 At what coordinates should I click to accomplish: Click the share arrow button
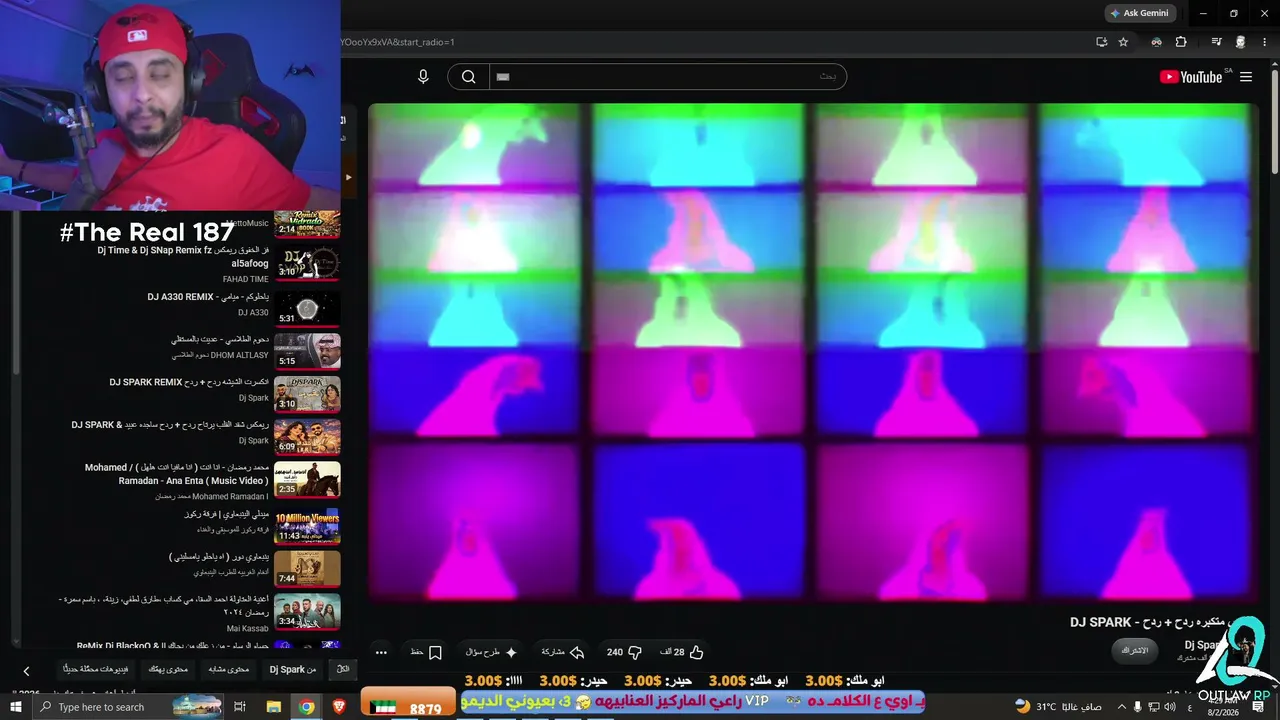point(563,652)
